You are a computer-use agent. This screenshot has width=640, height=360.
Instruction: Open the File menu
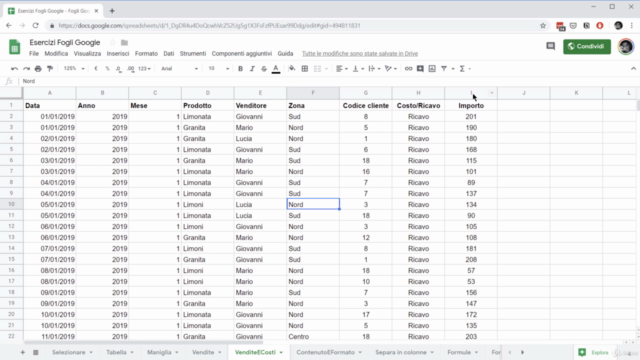[34, 53]
